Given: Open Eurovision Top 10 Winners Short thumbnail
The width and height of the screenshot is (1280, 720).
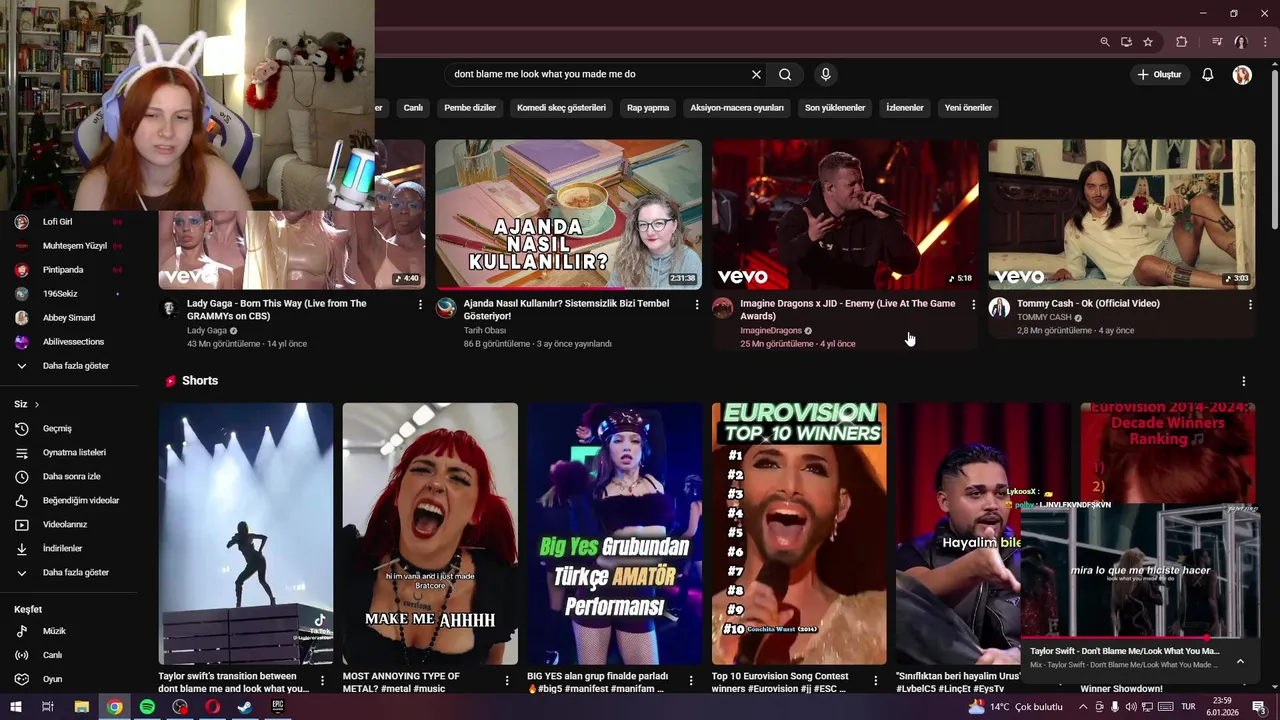Looking at the screenshot, I should tap(799, 534).
